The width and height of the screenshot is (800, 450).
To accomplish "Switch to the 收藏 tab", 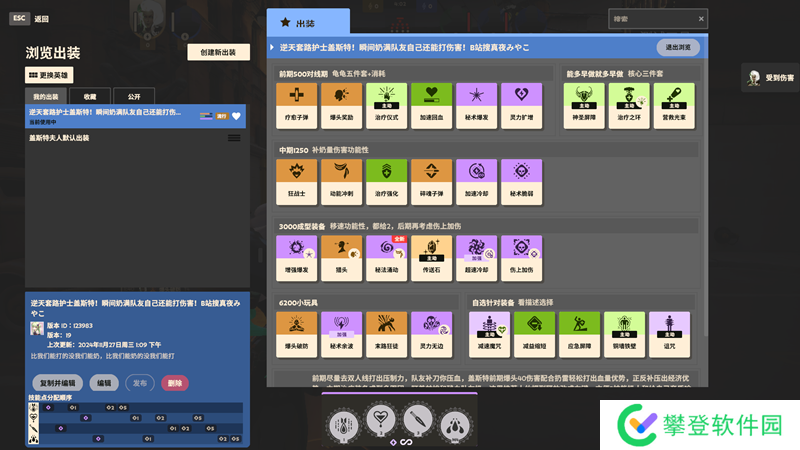I will coord(90,96).
